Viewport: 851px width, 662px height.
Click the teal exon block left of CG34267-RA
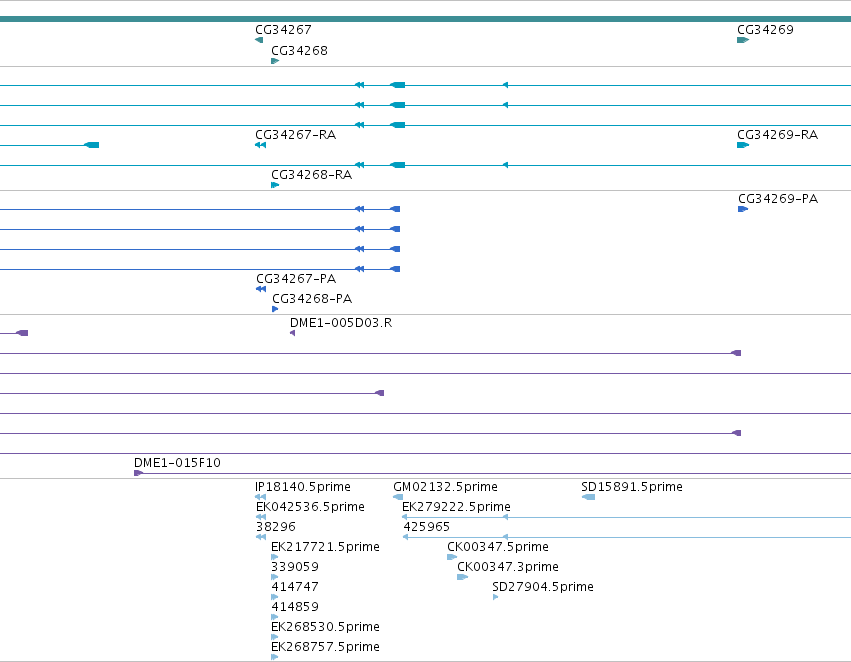pyautogui.click(x=92, y=145)
